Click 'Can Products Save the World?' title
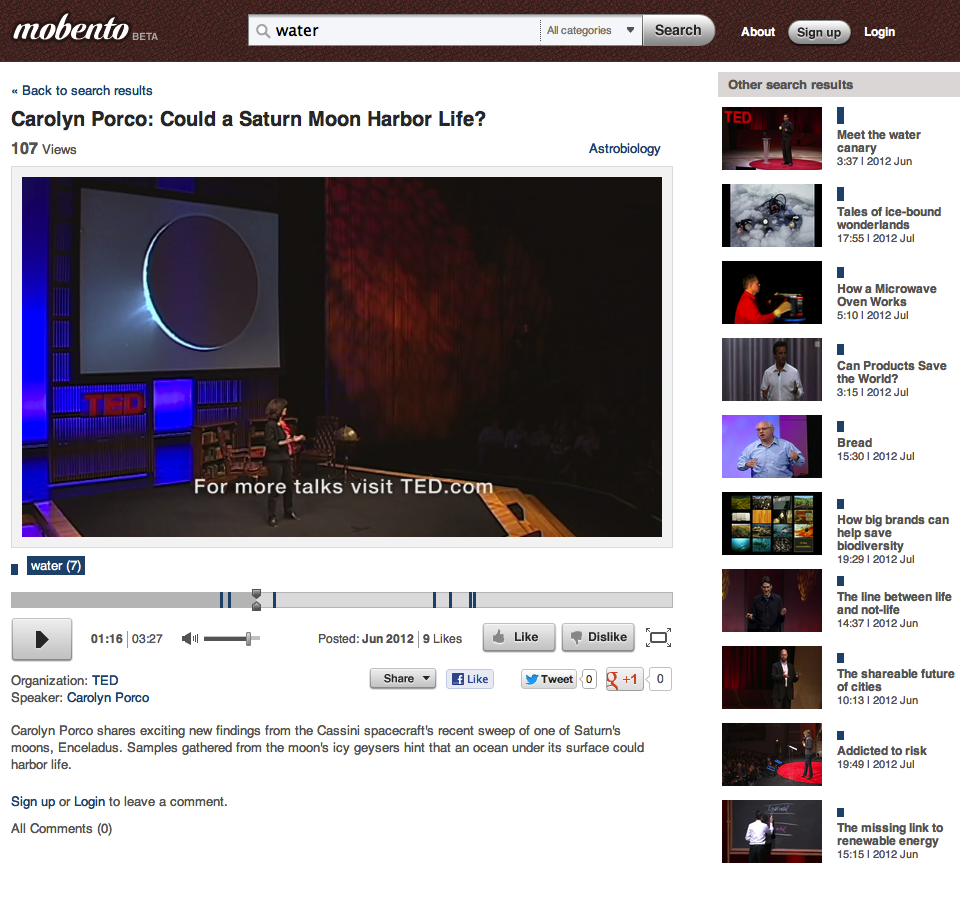Viewport: 960px width, 898px height. pyautogui.click(x=891, y=372)
